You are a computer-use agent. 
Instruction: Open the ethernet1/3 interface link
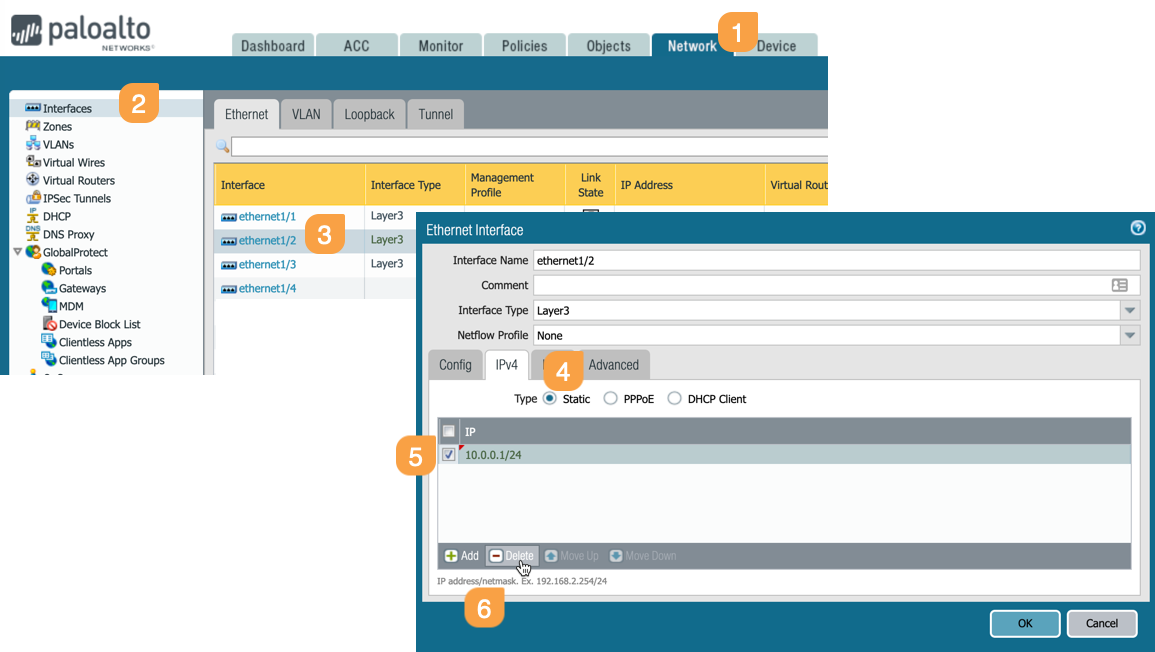[x=267, y=264]
